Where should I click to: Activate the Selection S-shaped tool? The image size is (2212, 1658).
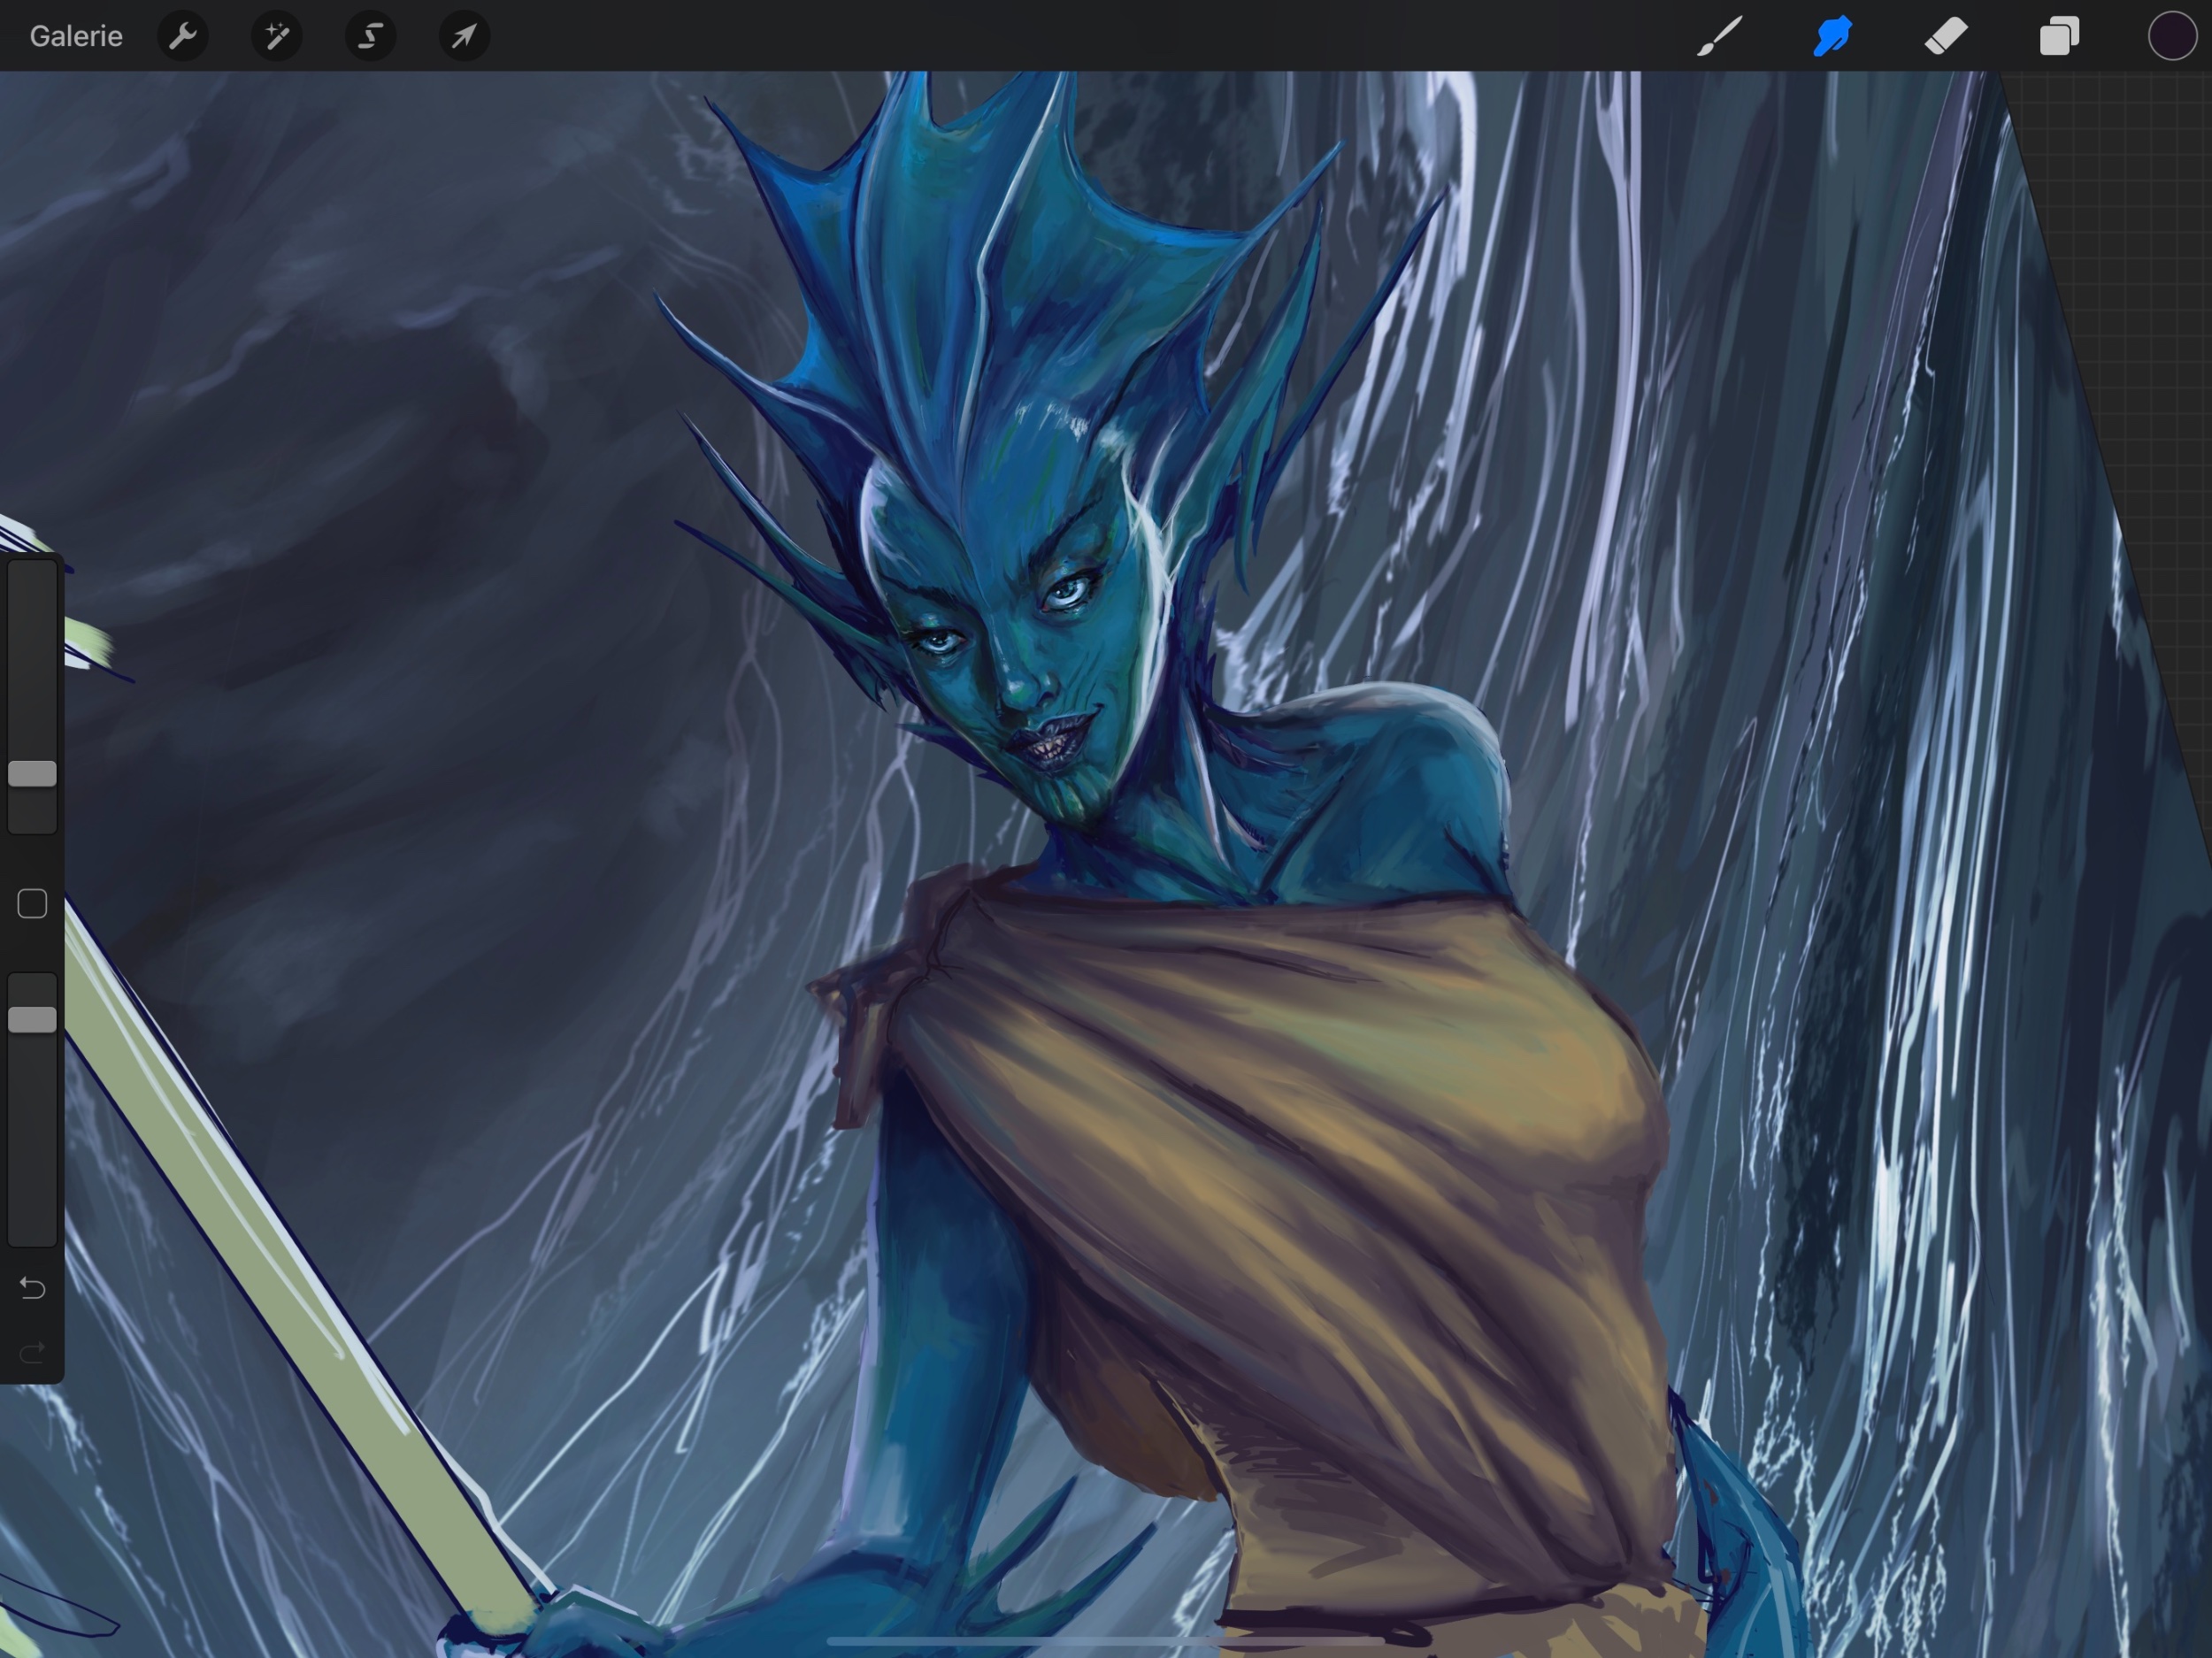[x=370, y=36]
